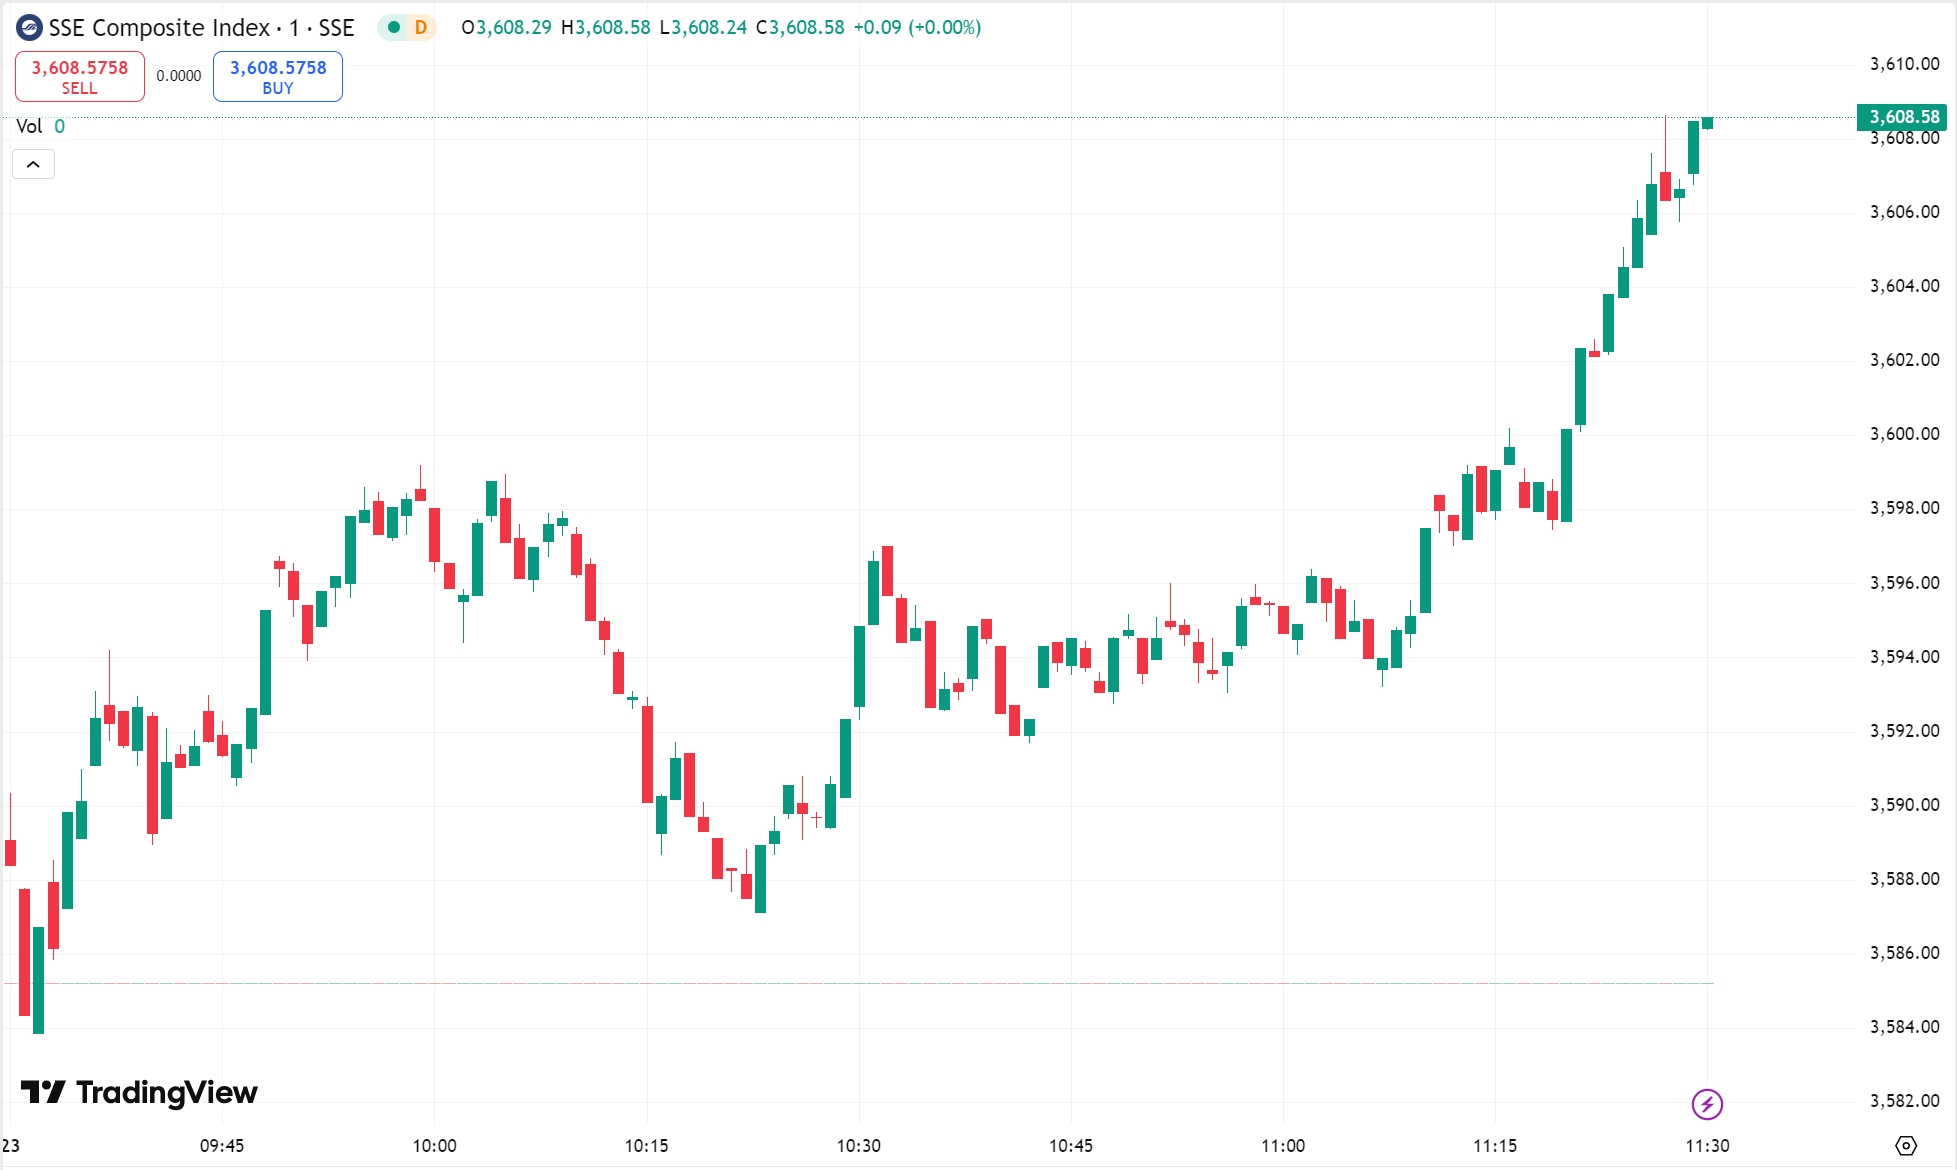
Task: Click the SSE exchange label in the legend
Action: (x=335, y=27)
